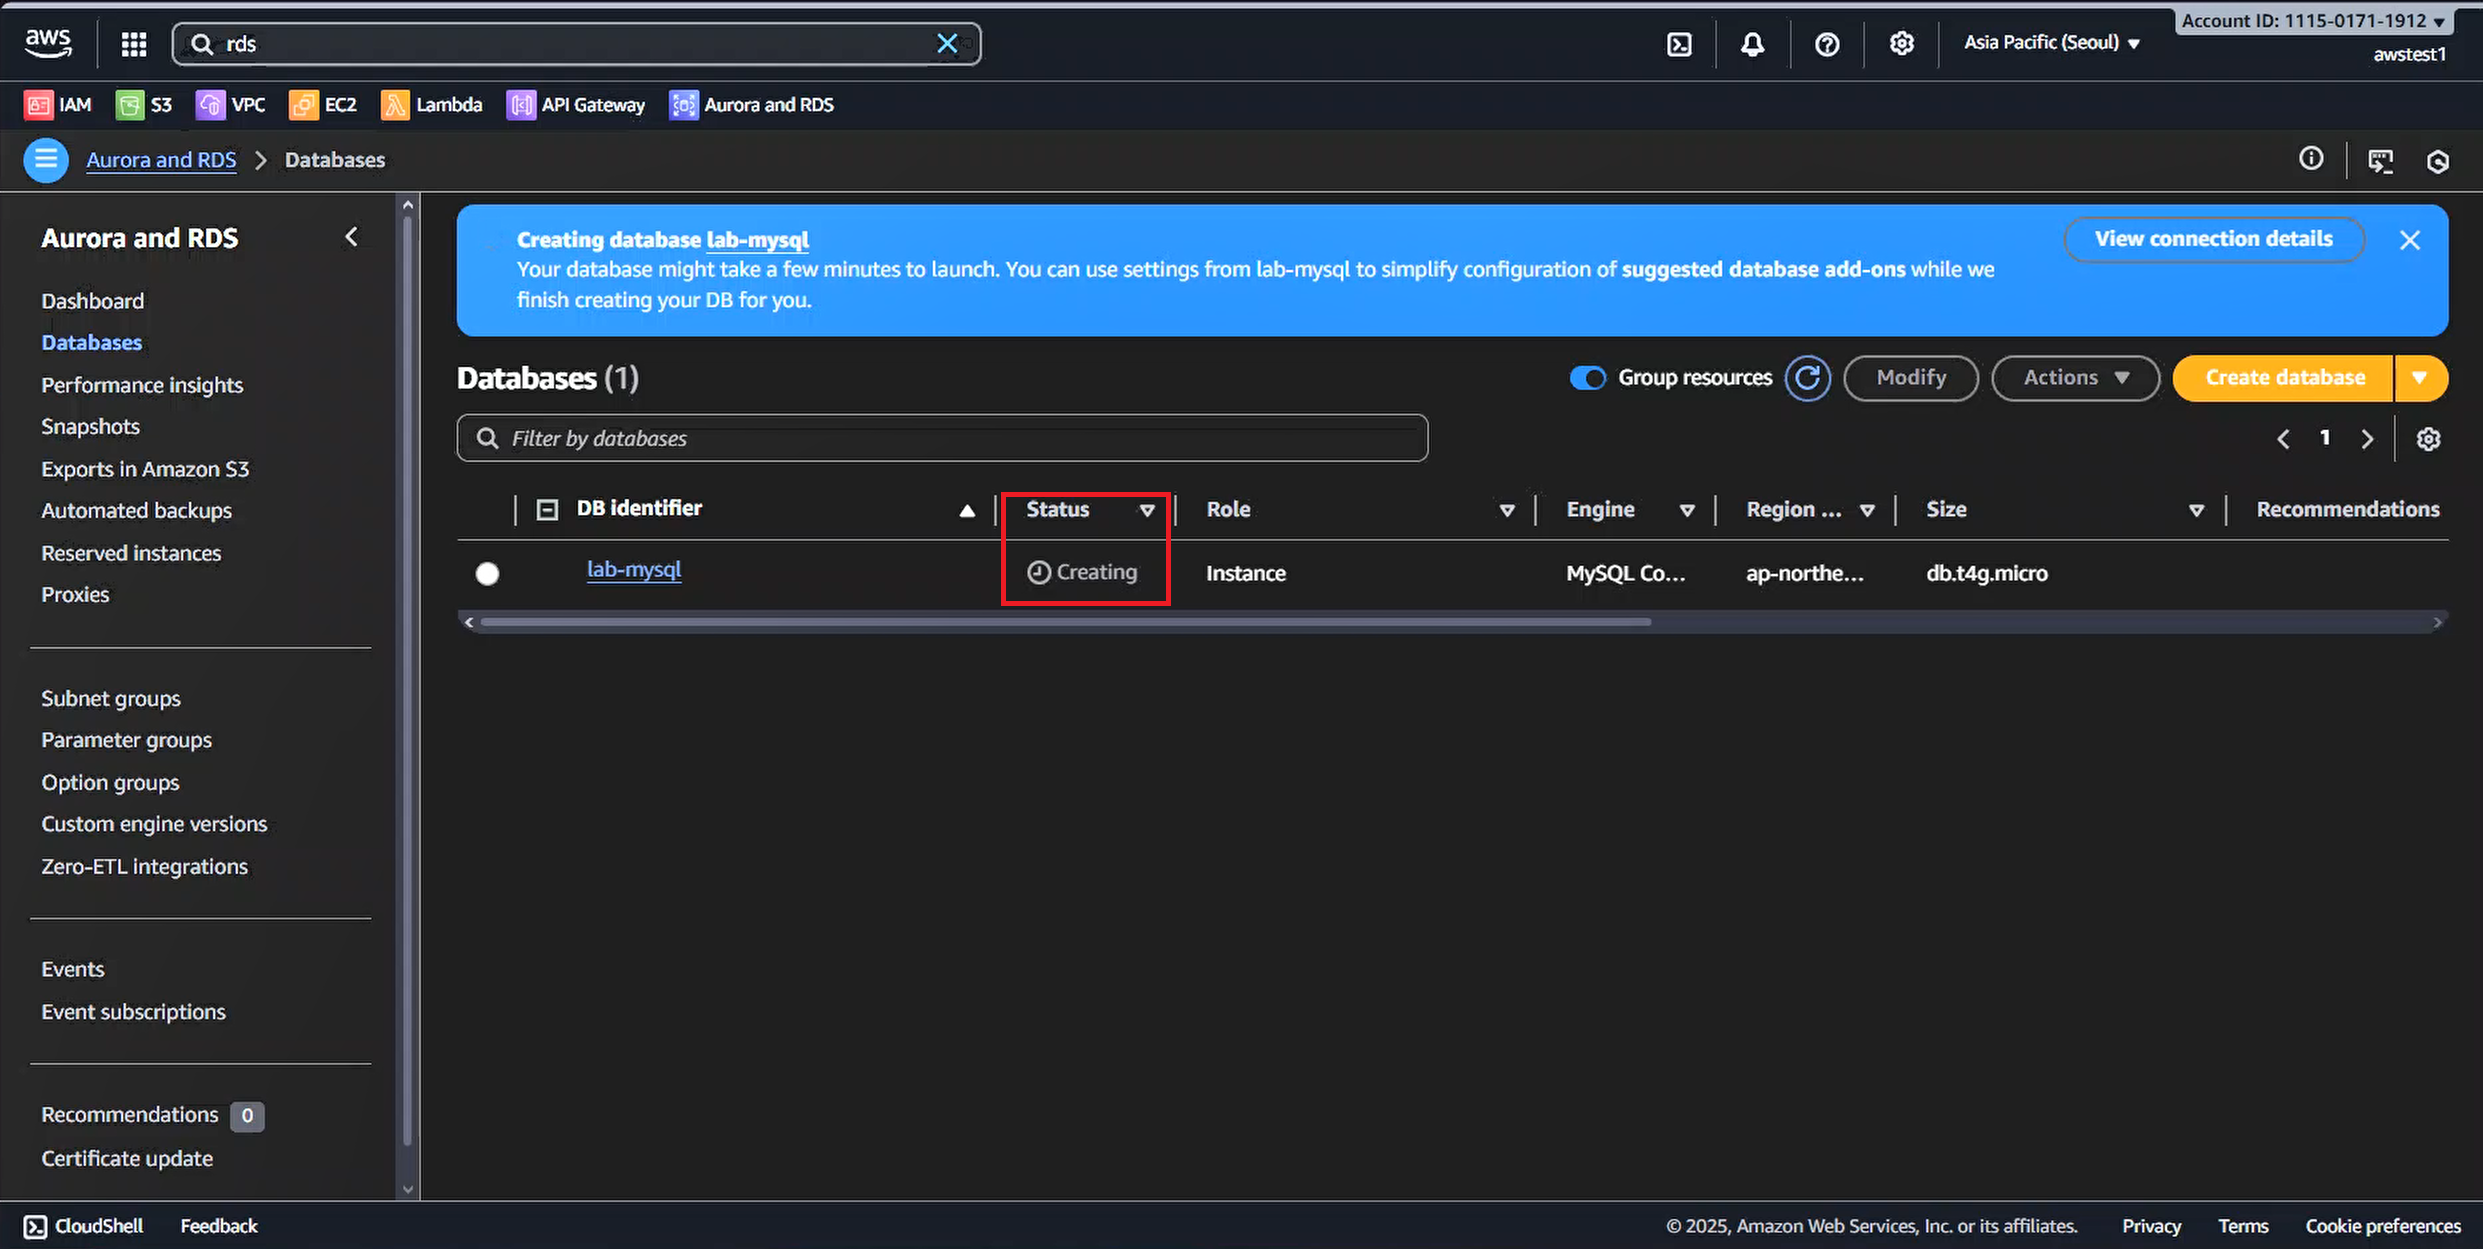
Task: Expand the Create database split arrow
Action: (x=2419, y=378)
